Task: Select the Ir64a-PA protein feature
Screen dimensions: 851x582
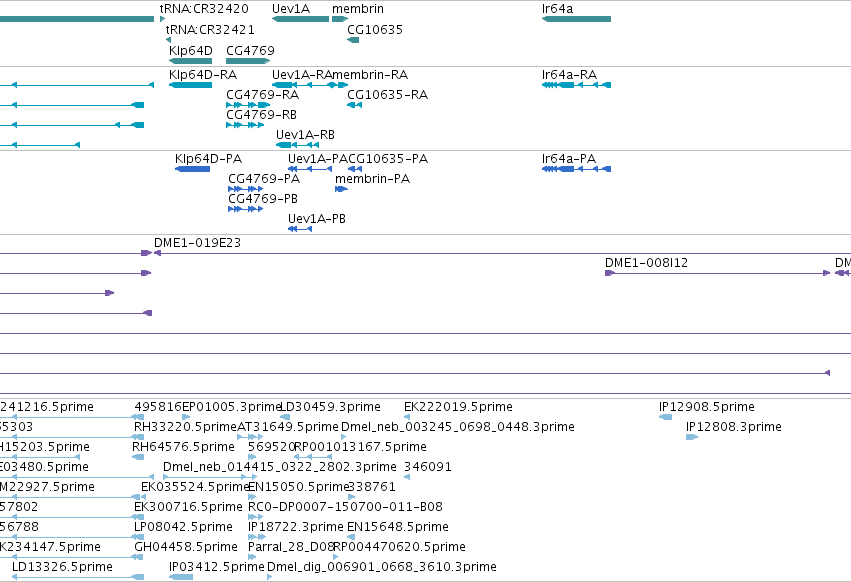Action: (576, 169)
